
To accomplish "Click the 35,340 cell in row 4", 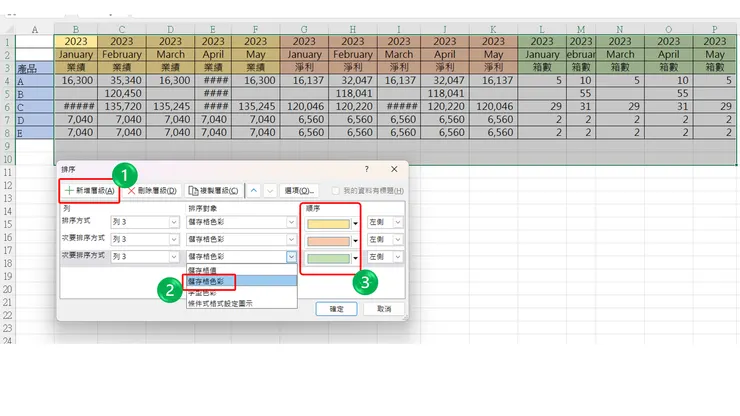I will [x=122, y=81].
